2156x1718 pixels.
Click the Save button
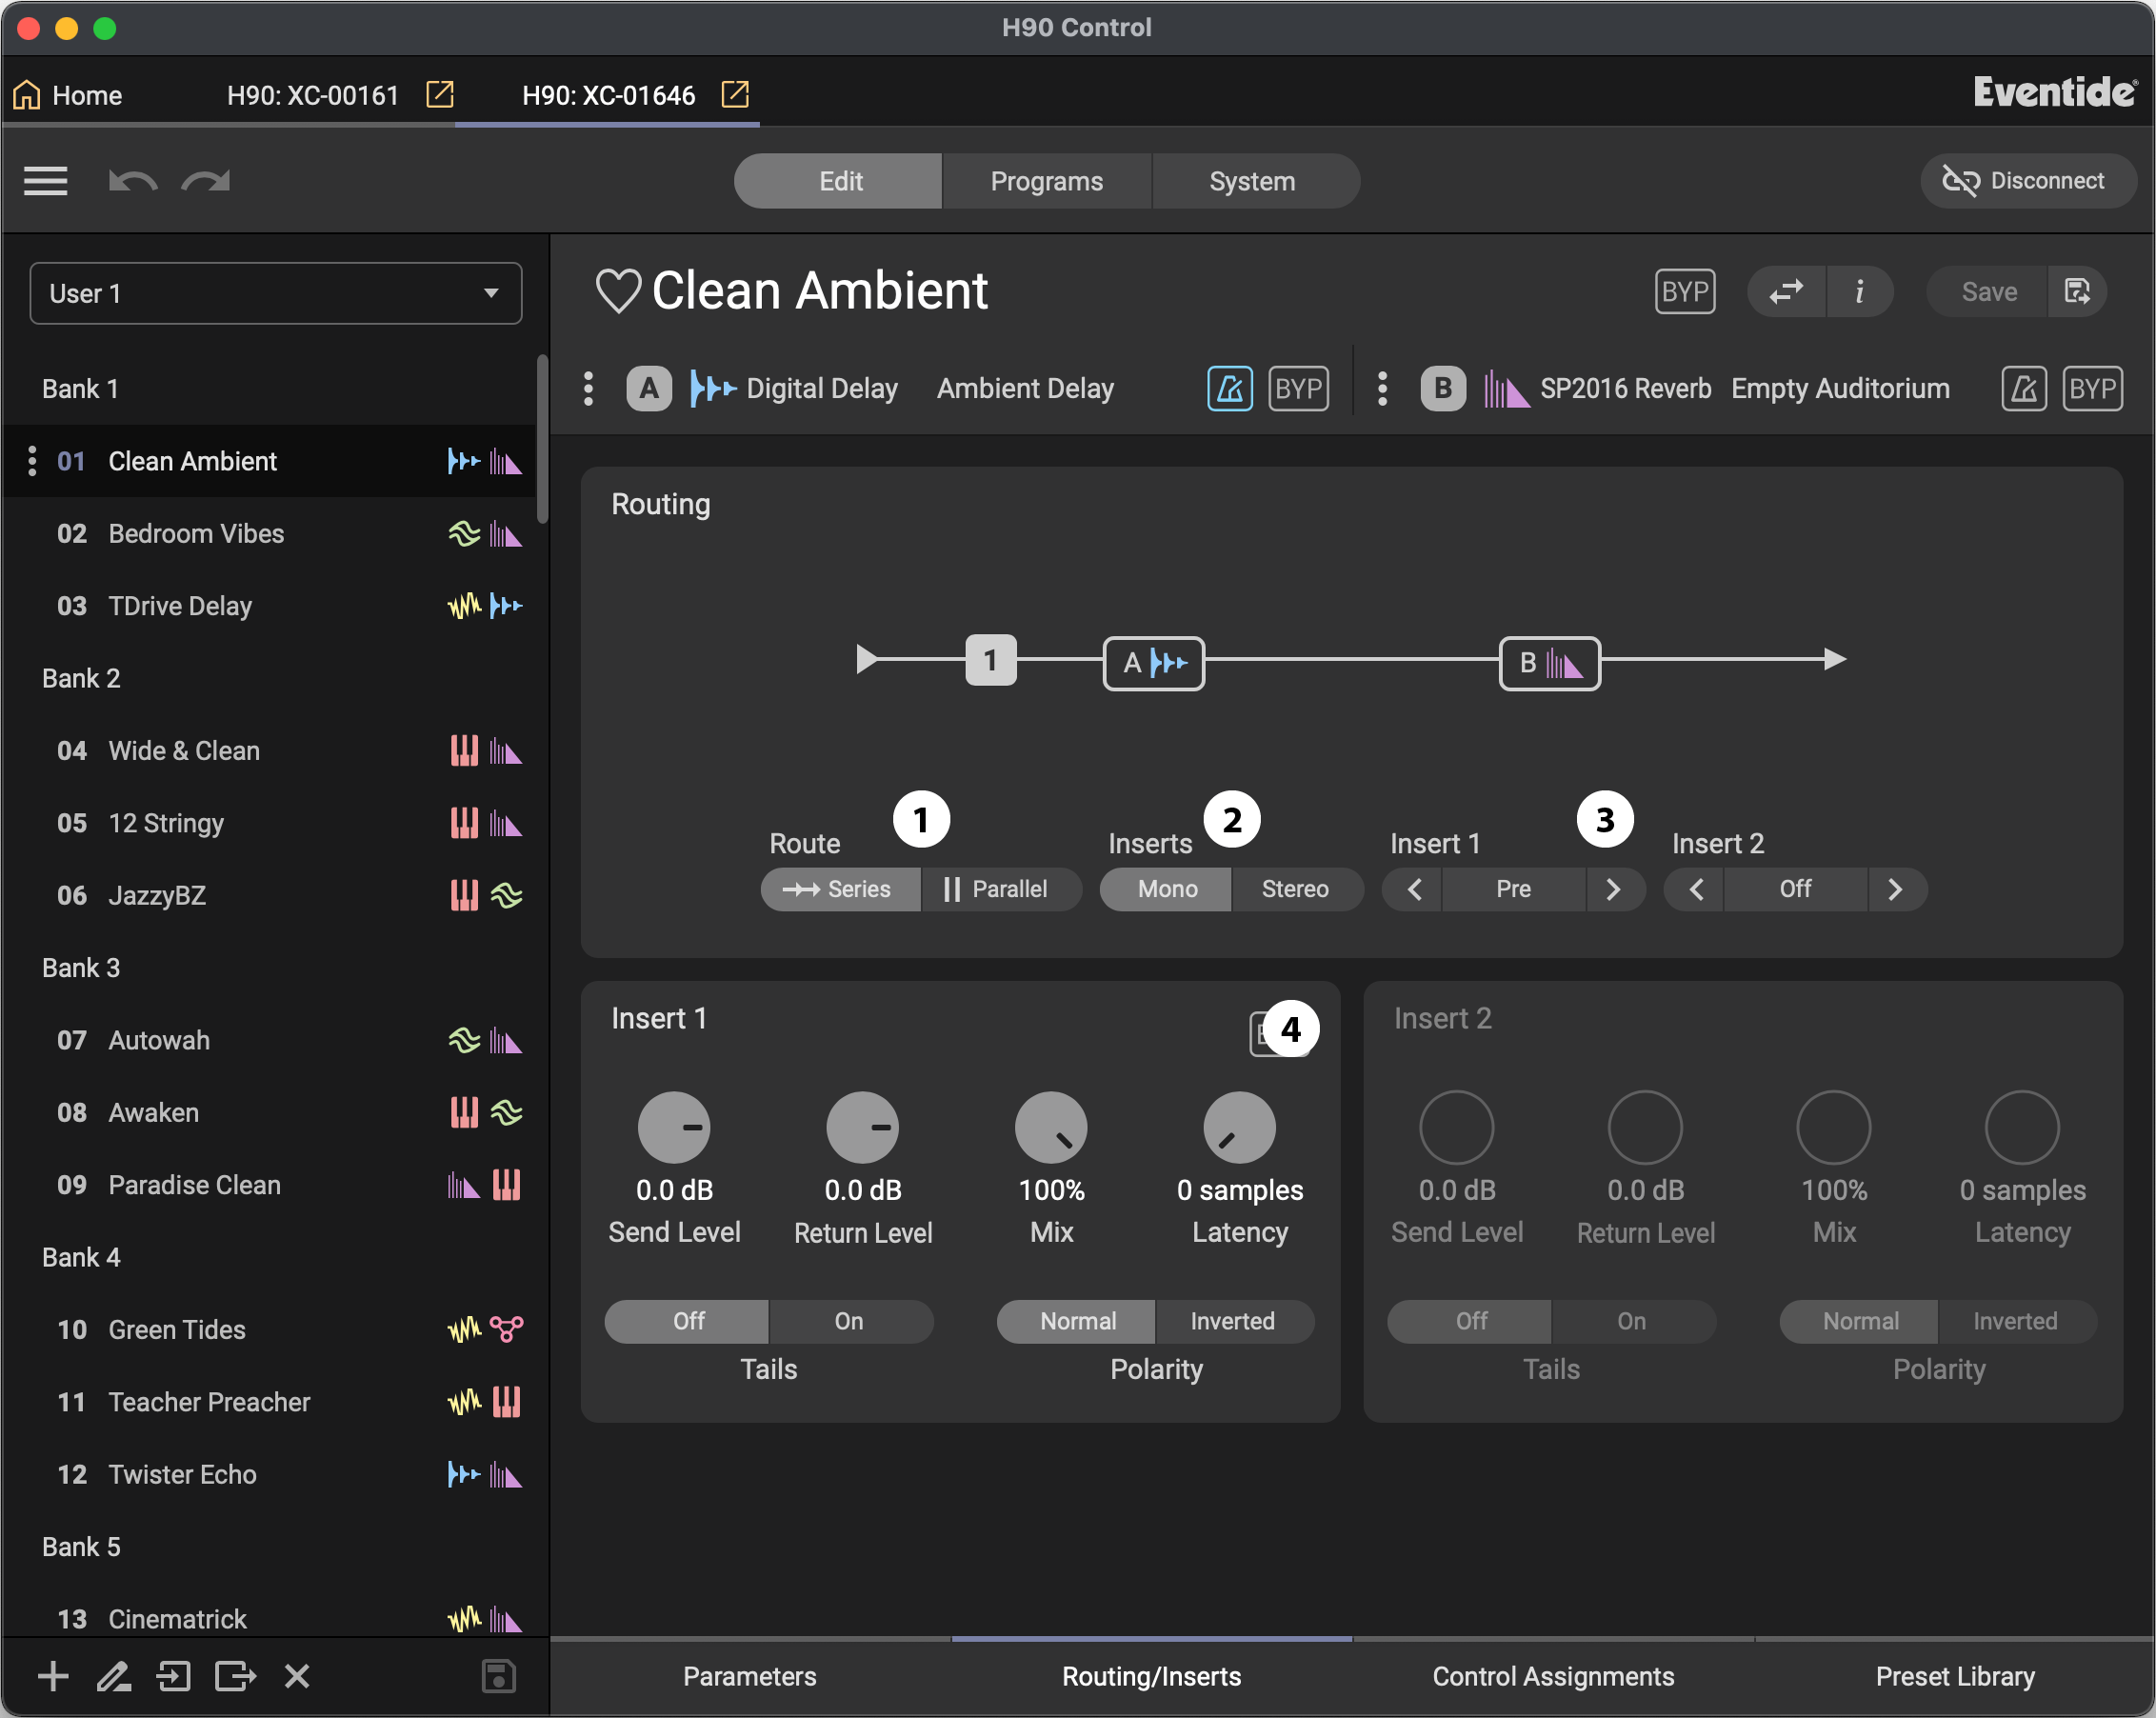(x=1988, y=291)
